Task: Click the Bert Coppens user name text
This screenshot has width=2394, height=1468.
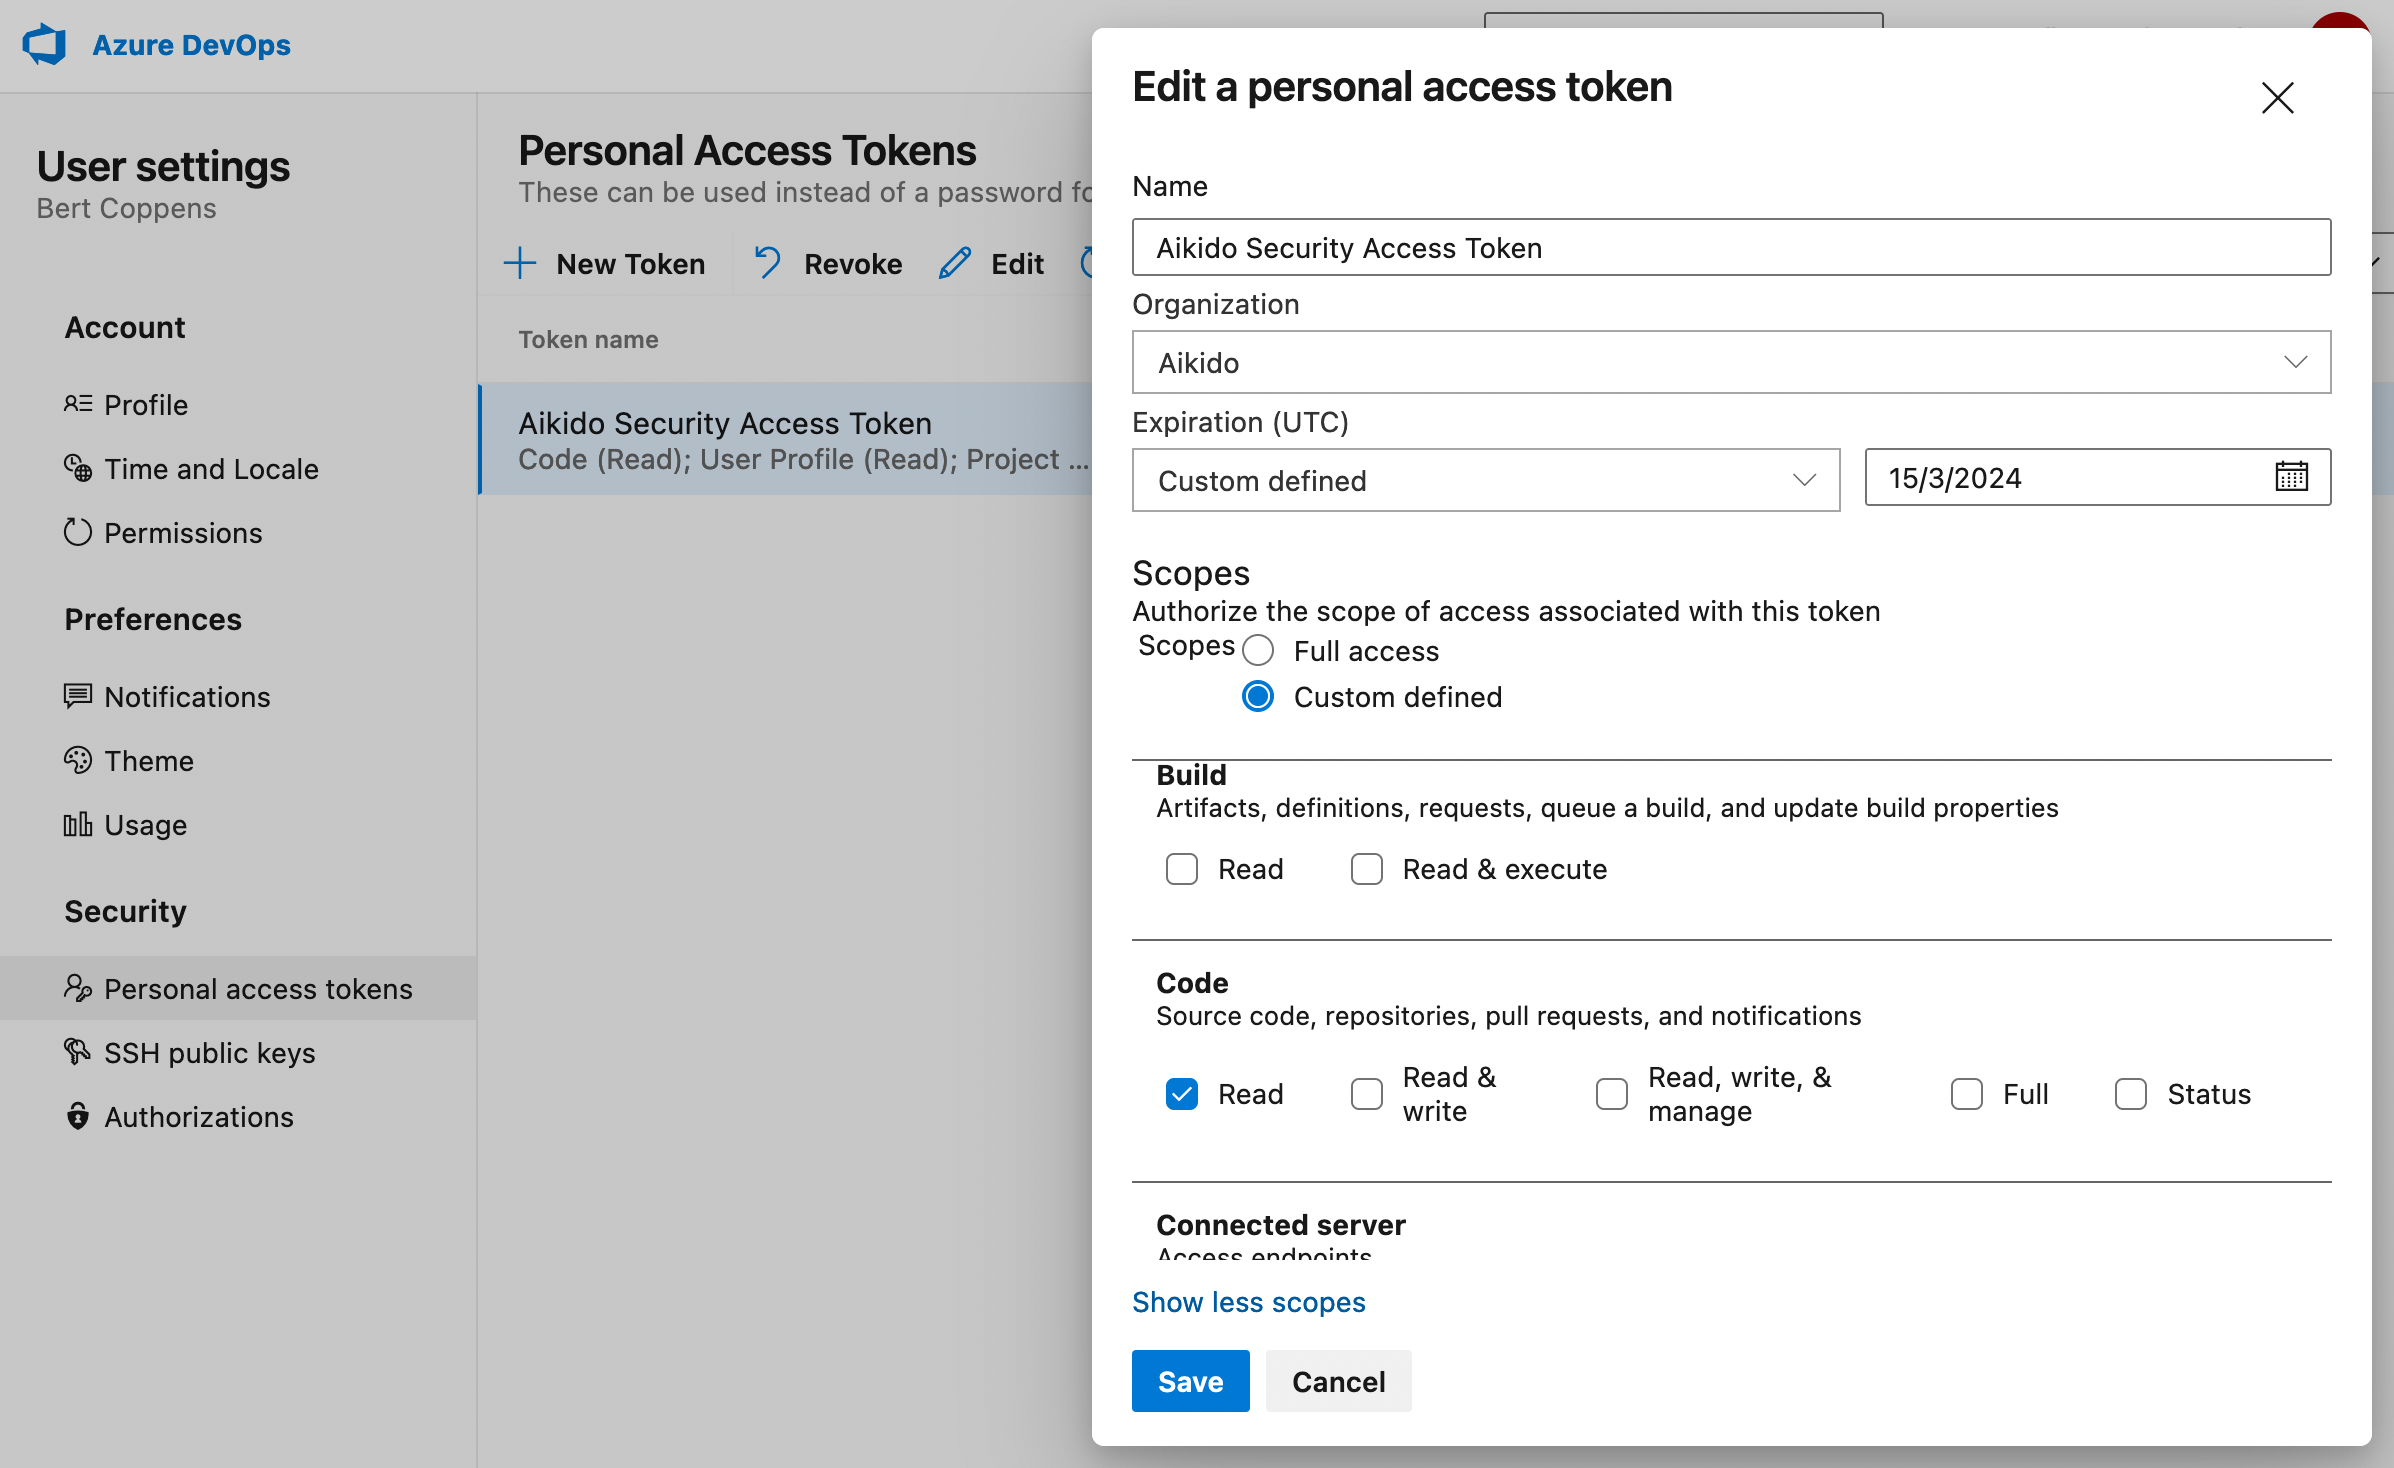Action: click(126, 208)
